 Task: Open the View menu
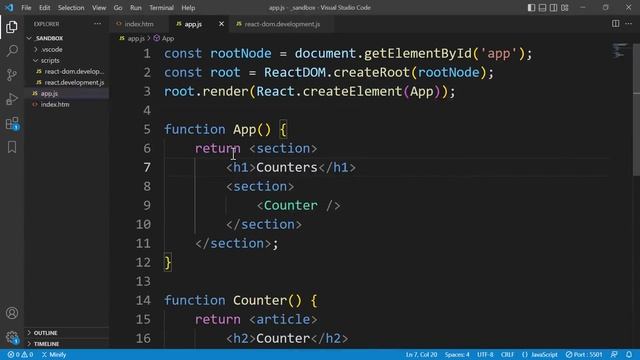(99, 8)
